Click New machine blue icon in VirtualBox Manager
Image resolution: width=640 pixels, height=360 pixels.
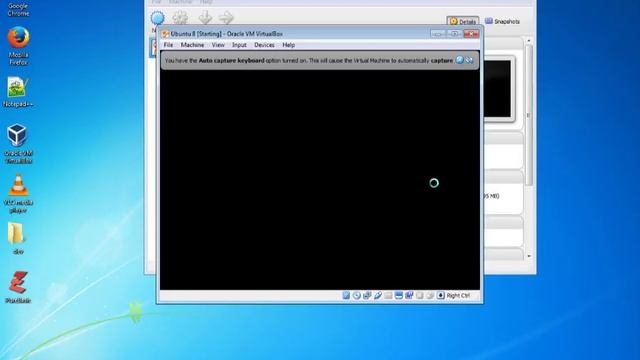[x=158, y=18]
